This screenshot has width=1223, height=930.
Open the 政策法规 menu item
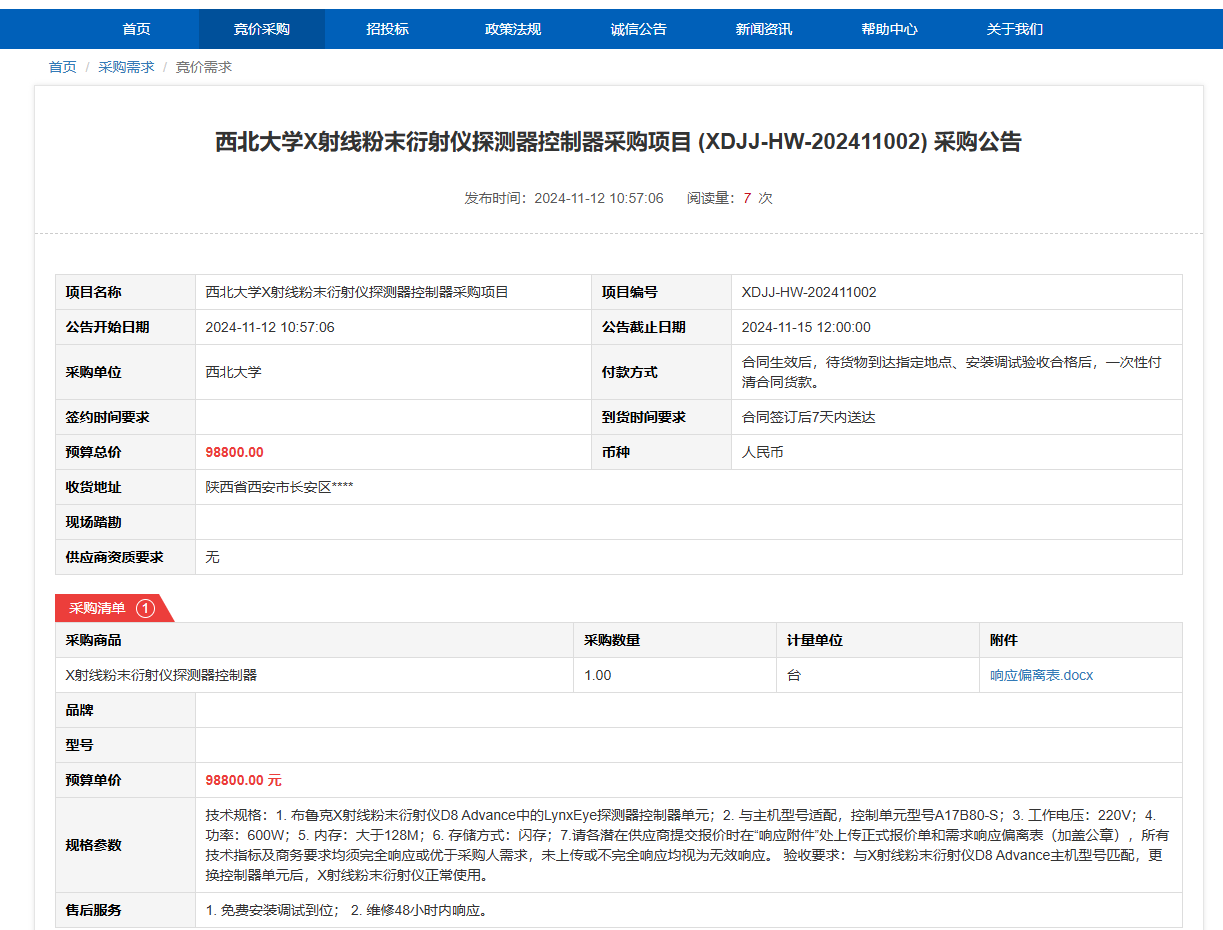pos(513,29)
